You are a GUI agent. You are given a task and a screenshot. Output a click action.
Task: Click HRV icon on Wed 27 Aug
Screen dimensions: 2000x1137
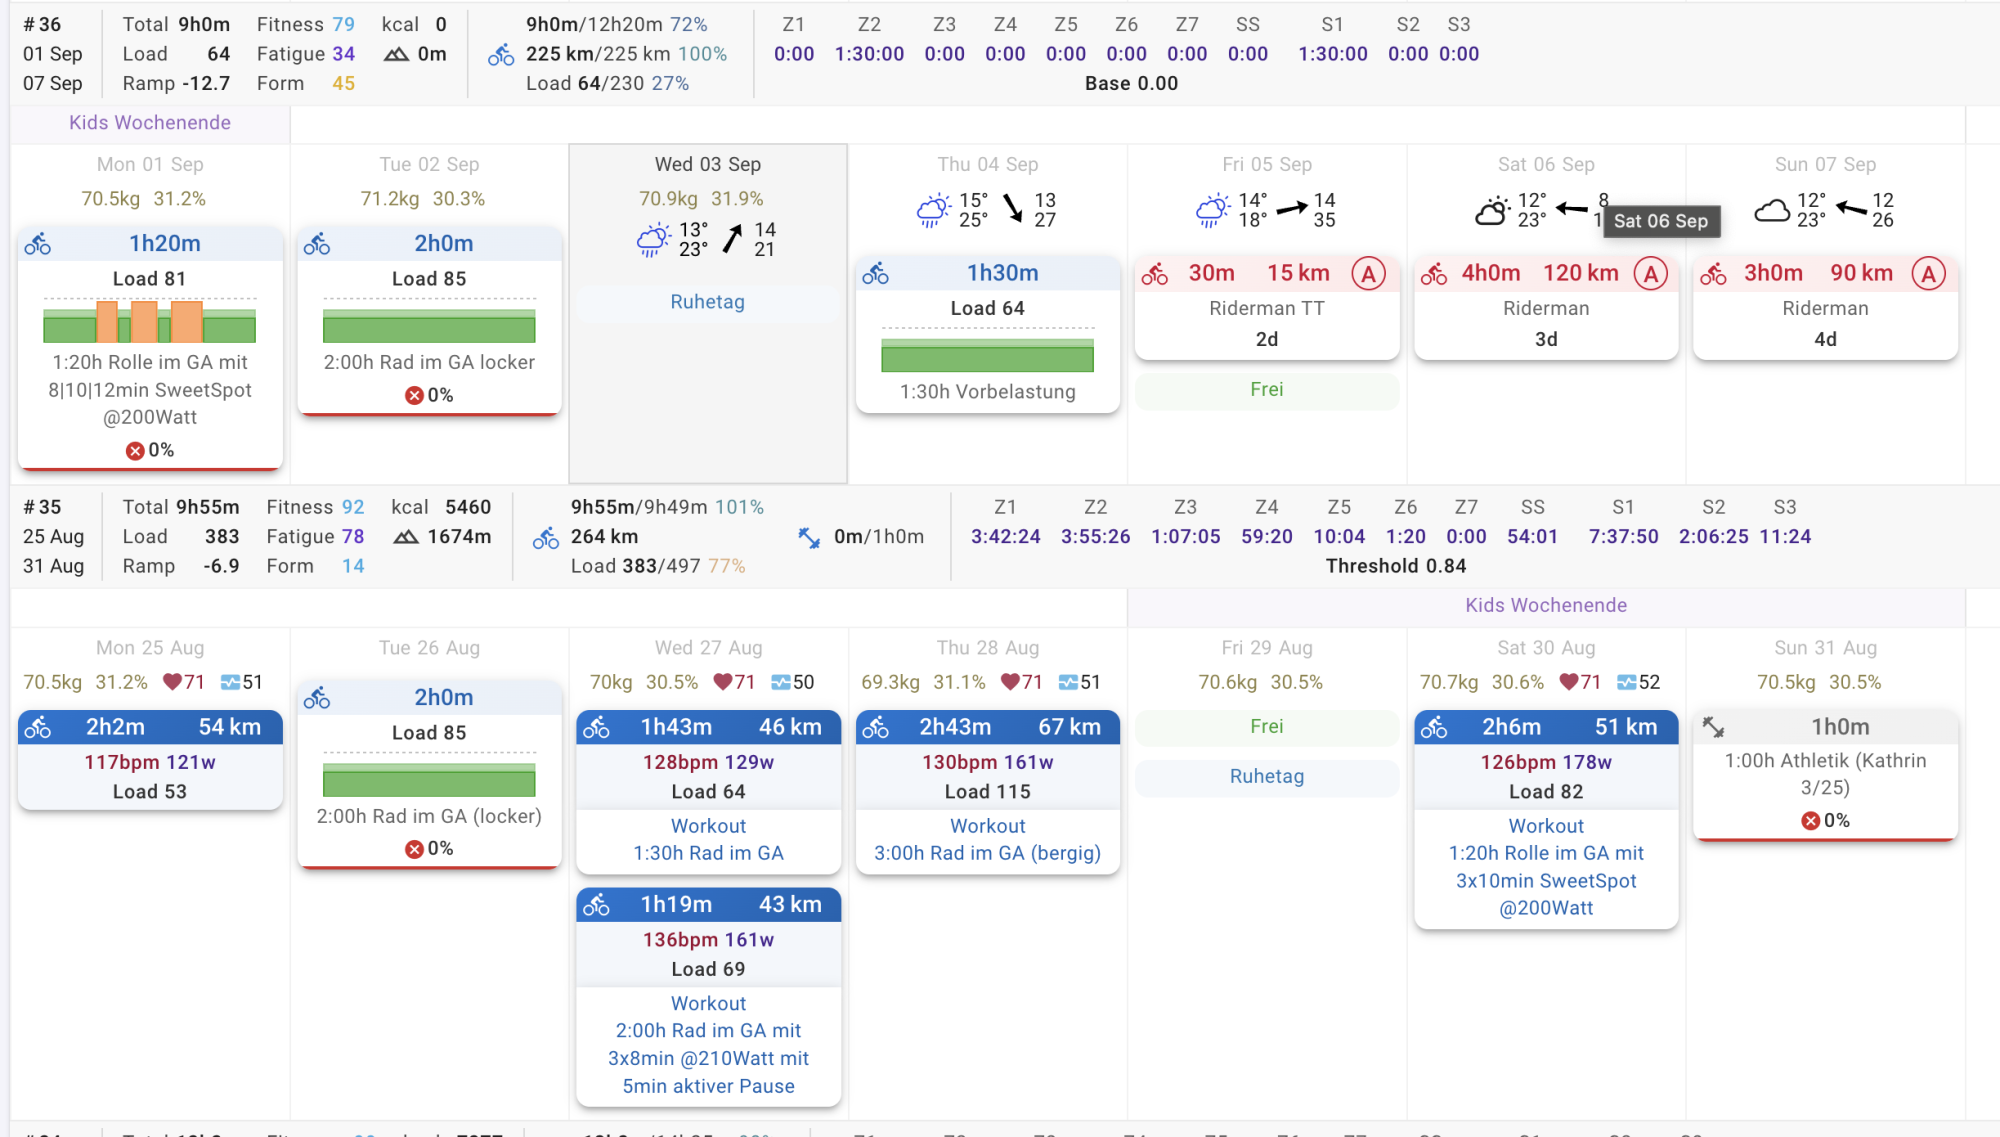coord(781,682)
